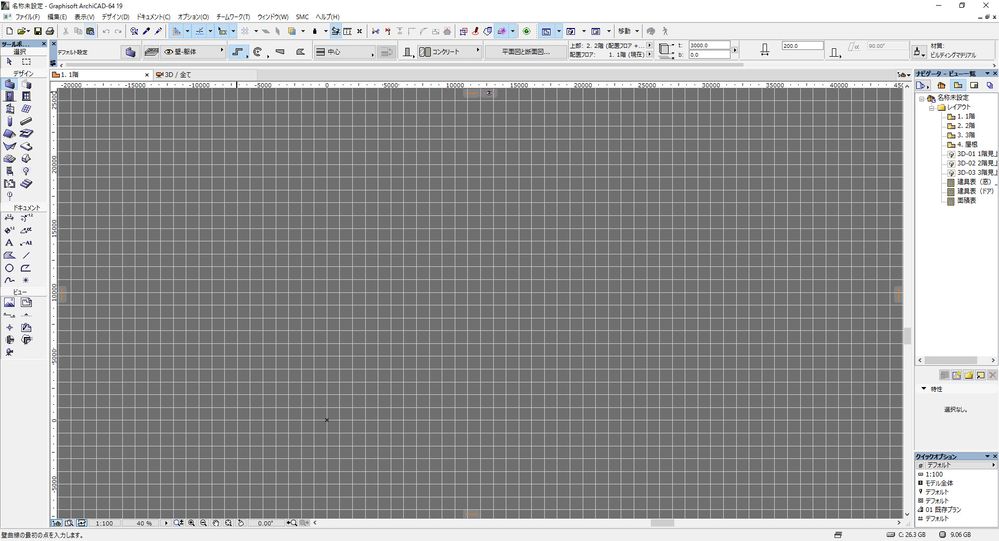The width and height of the screenshot is (999, 541).
Task: Select the Wall tool in toolbox
Action: point(10,84)
